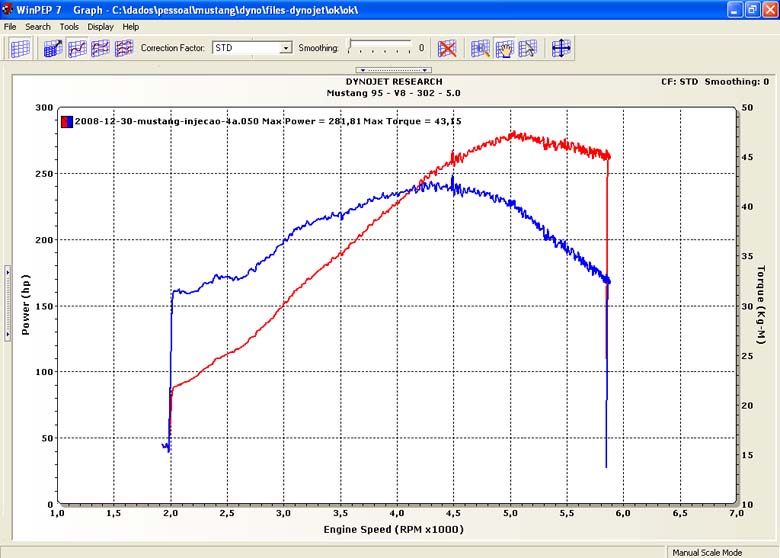Screen dimensions: 780x558
Task: Click the red power curve peak
Action: [x=513, y=133]
